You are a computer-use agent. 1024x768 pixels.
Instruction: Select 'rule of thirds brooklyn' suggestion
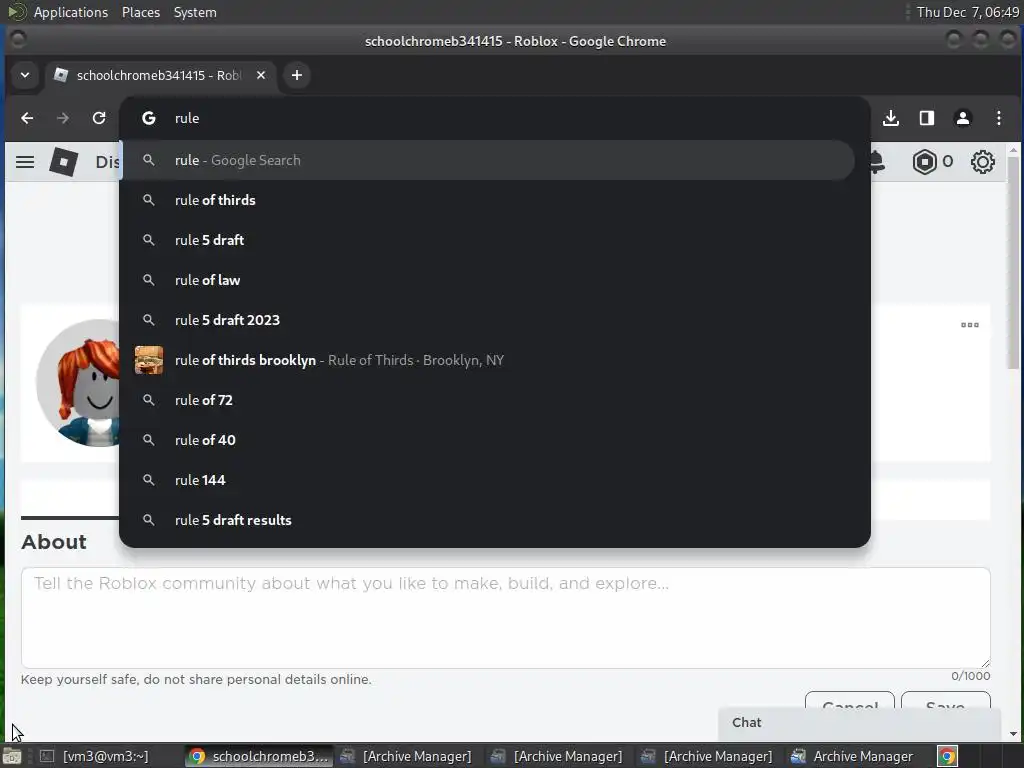click(488, 360)
